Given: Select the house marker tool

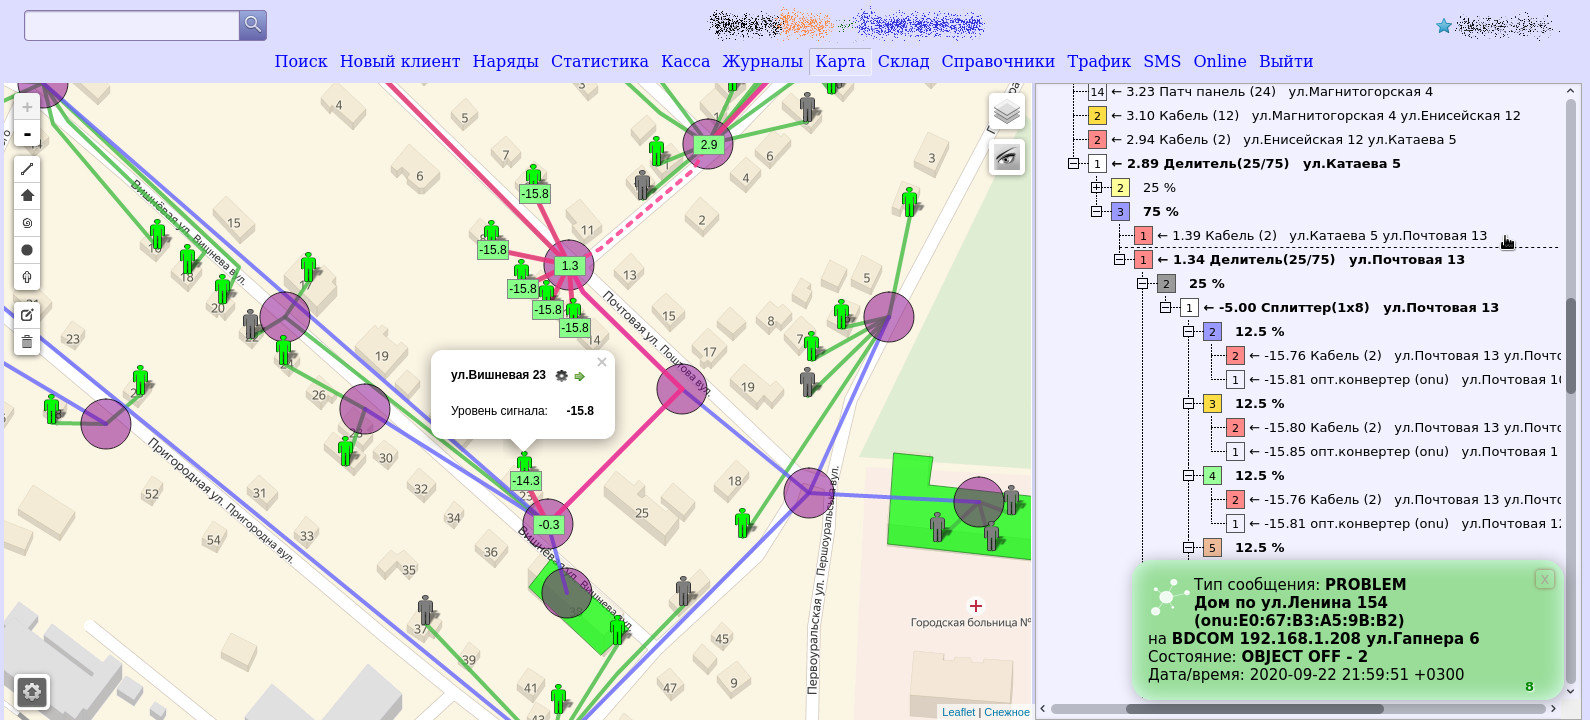Looking at the screenshot, I should coord(27,196).
